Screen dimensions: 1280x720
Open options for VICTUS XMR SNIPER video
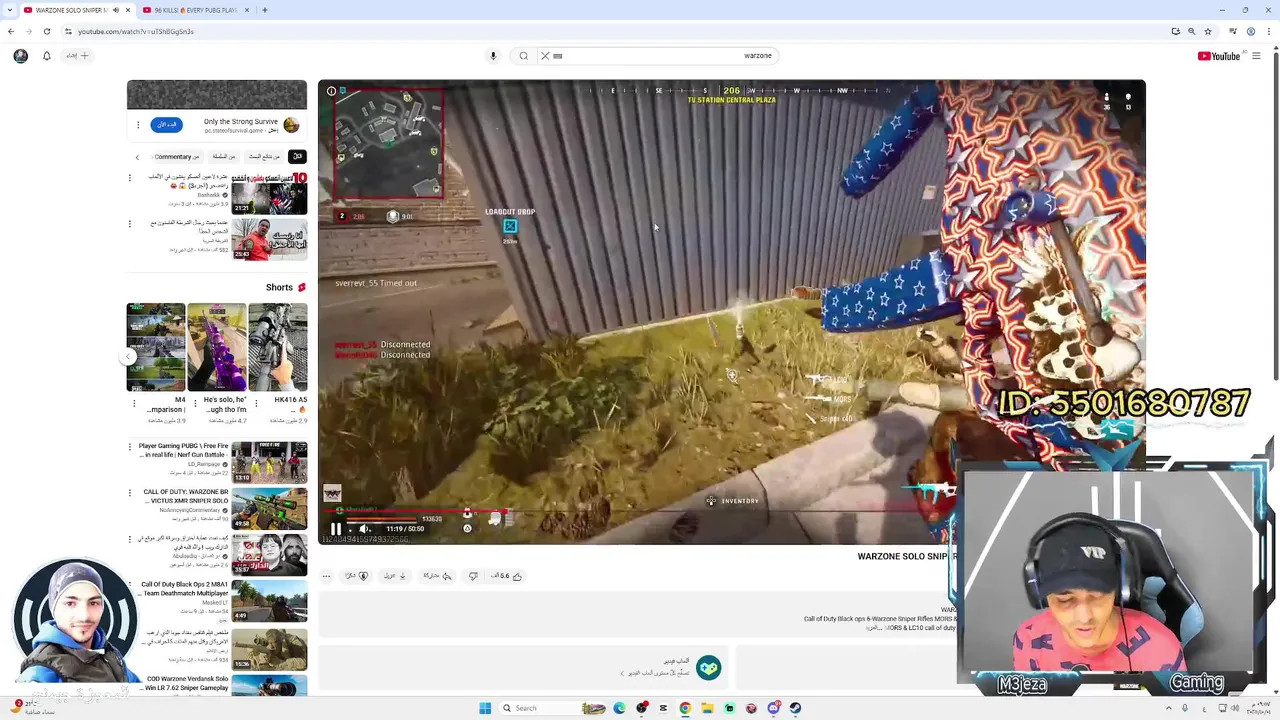click(129, 493)
